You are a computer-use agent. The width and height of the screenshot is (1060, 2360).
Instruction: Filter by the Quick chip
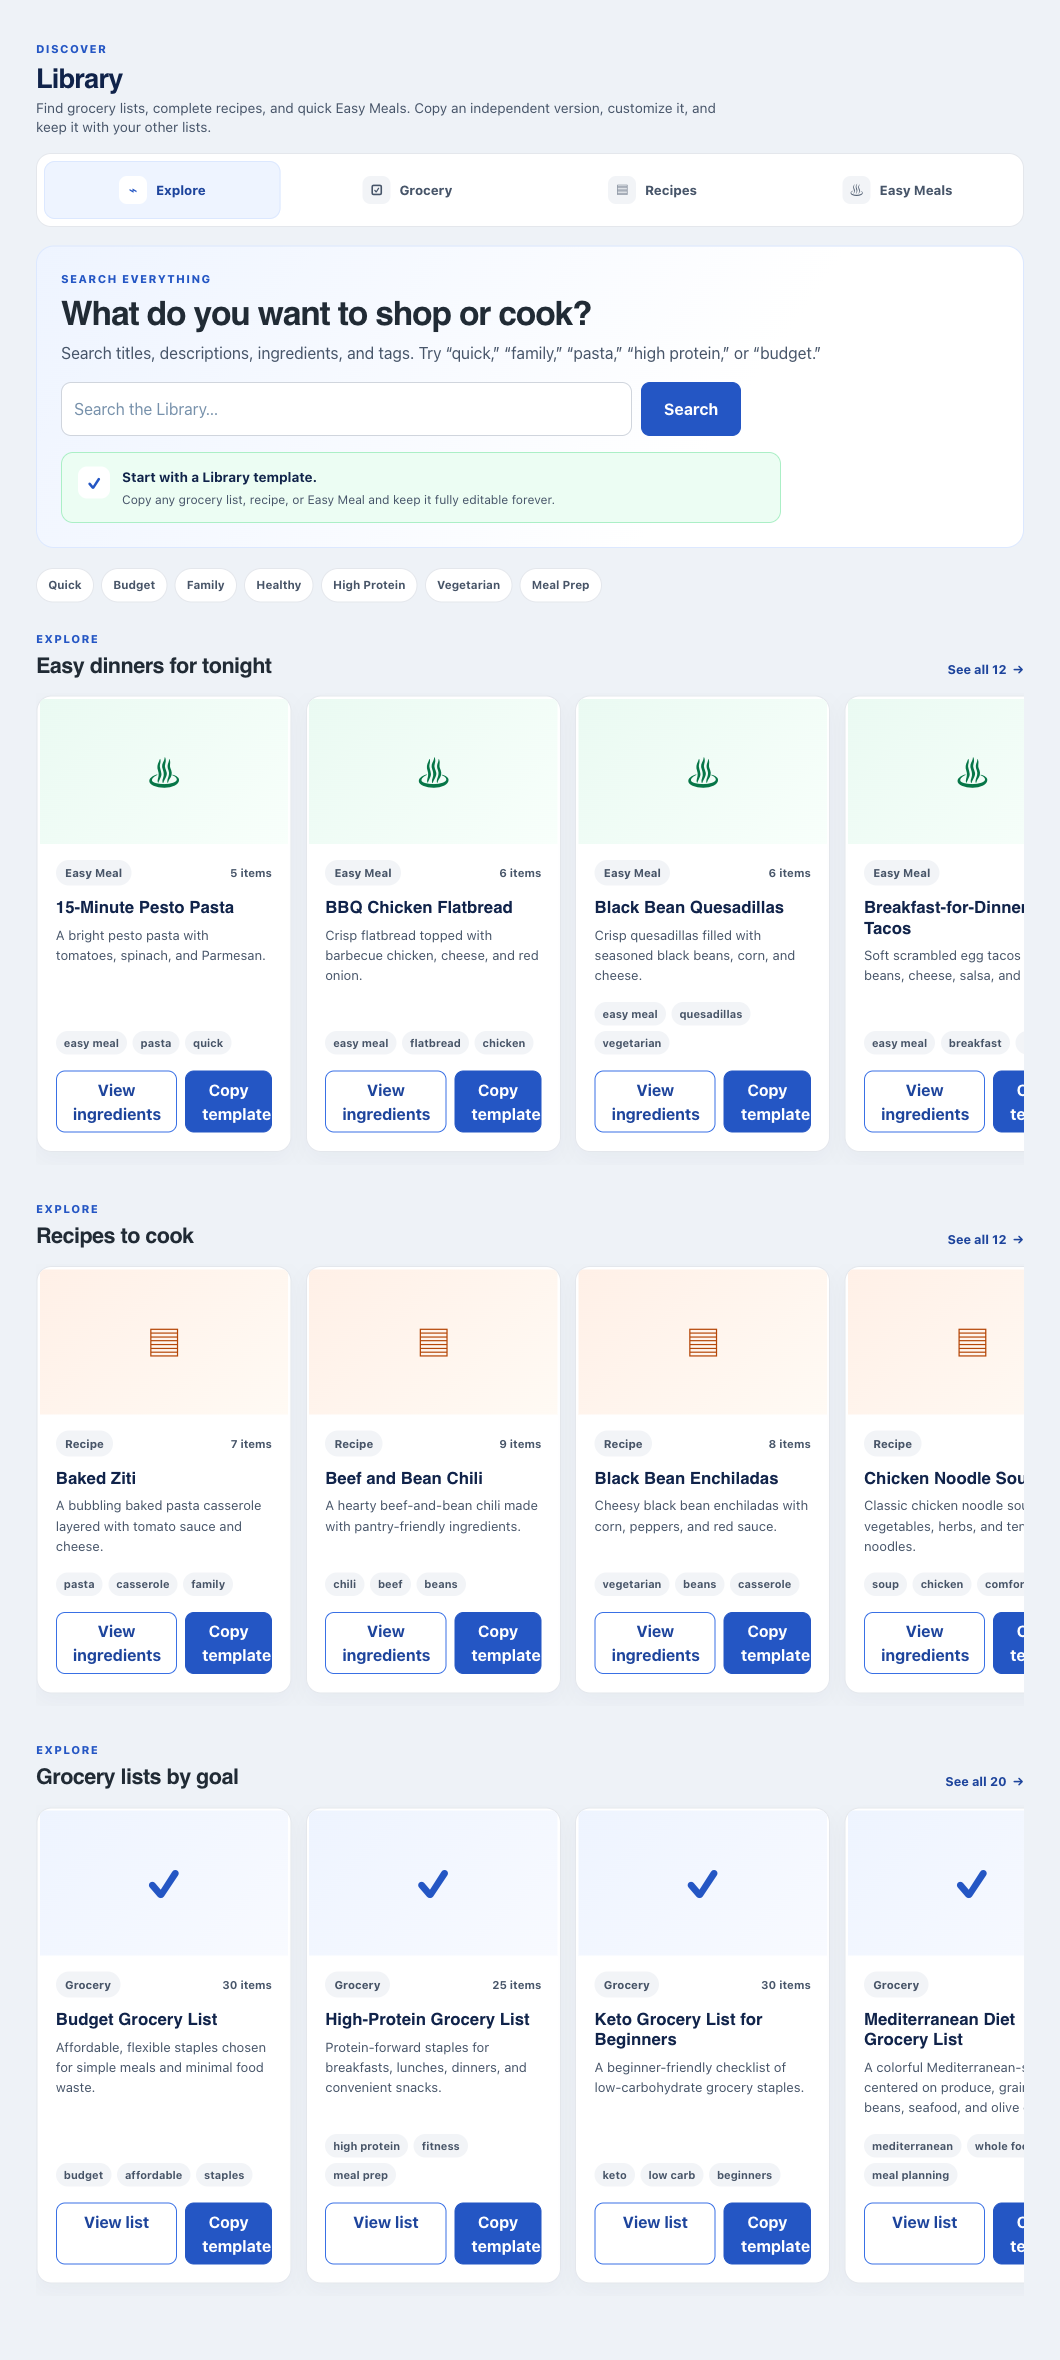[65, 585]
